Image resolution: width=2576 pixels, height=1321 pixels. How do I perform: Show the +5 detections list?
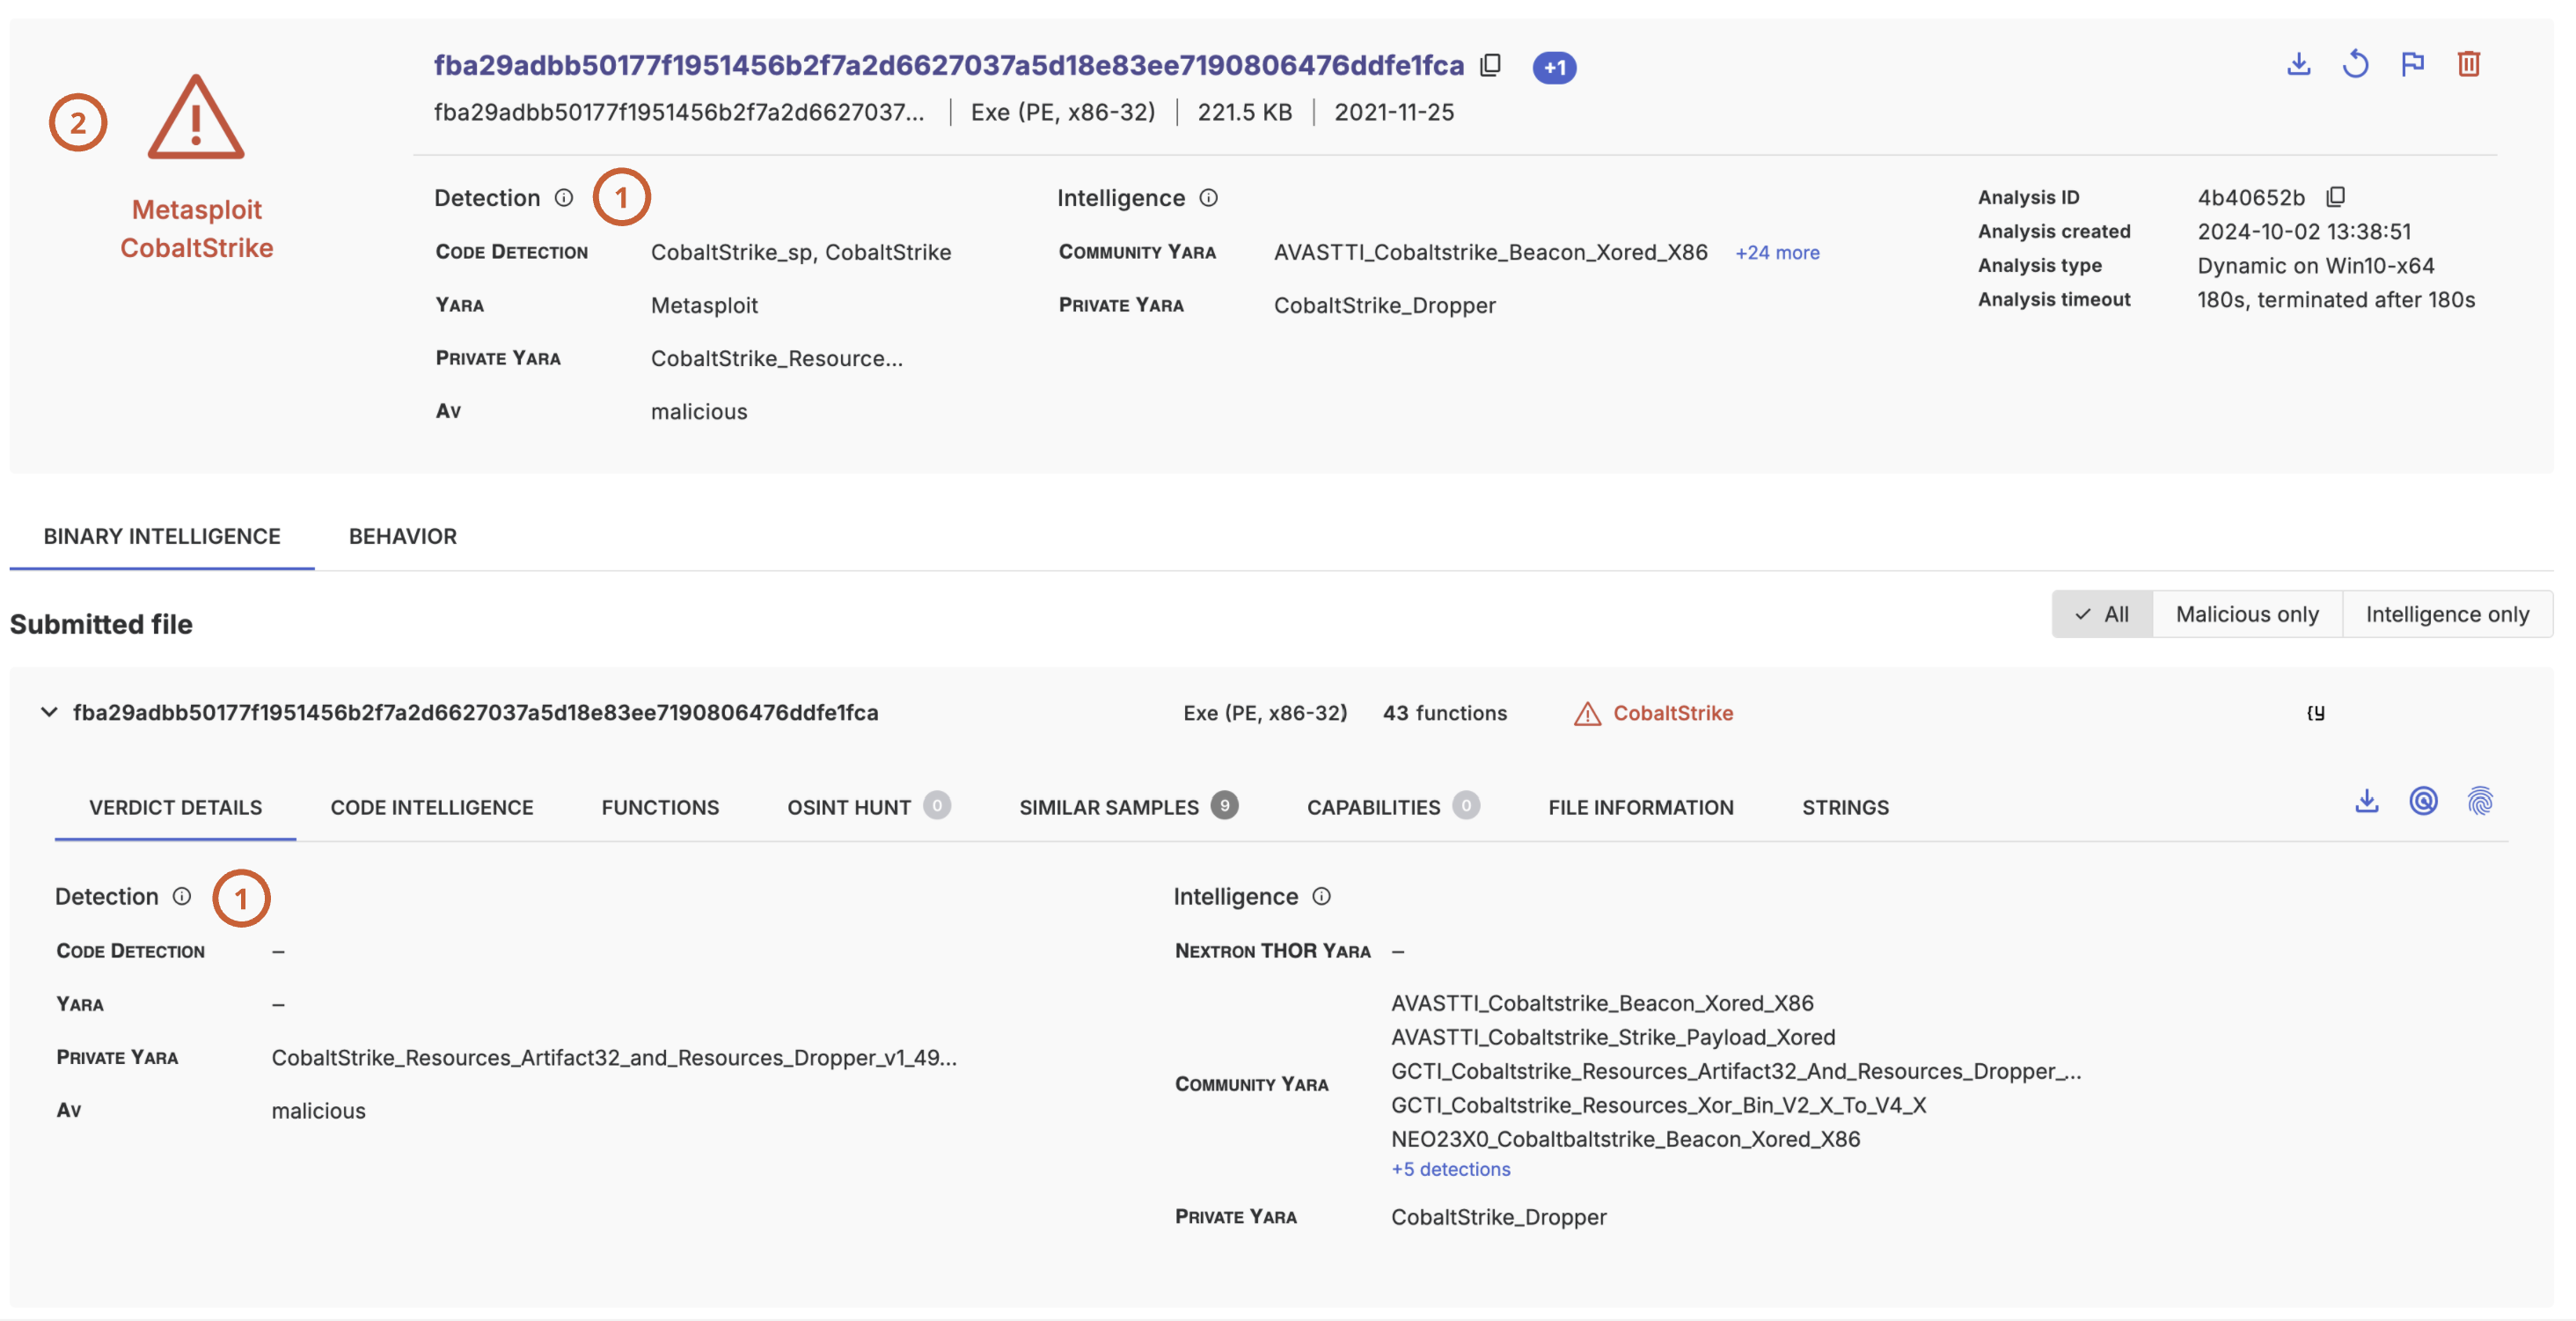(x=1450, y=1169)
